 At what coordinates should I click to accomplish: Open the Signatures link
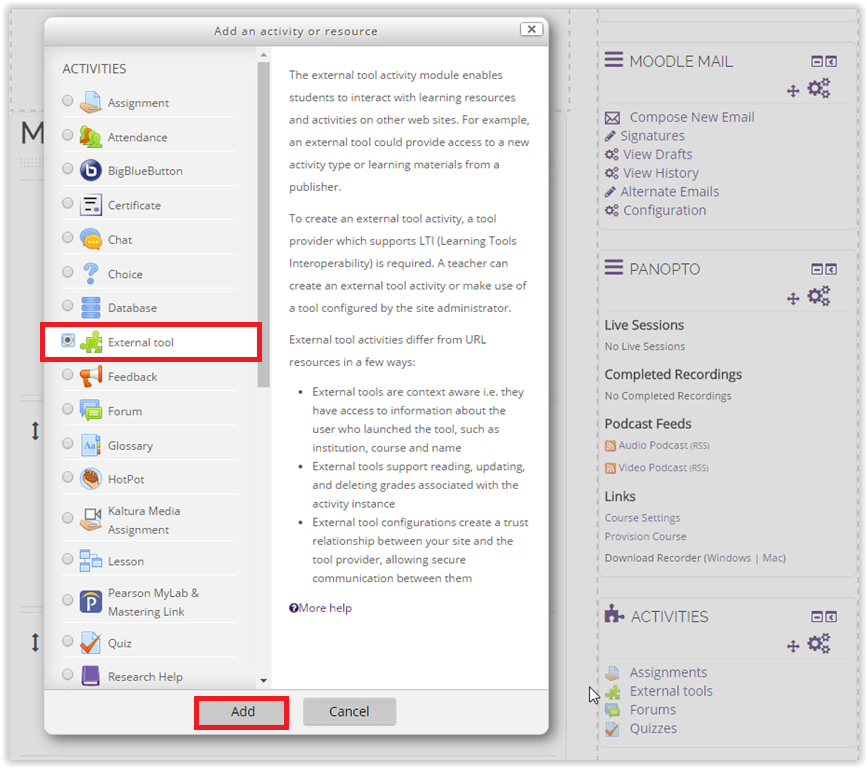[652, 136]
